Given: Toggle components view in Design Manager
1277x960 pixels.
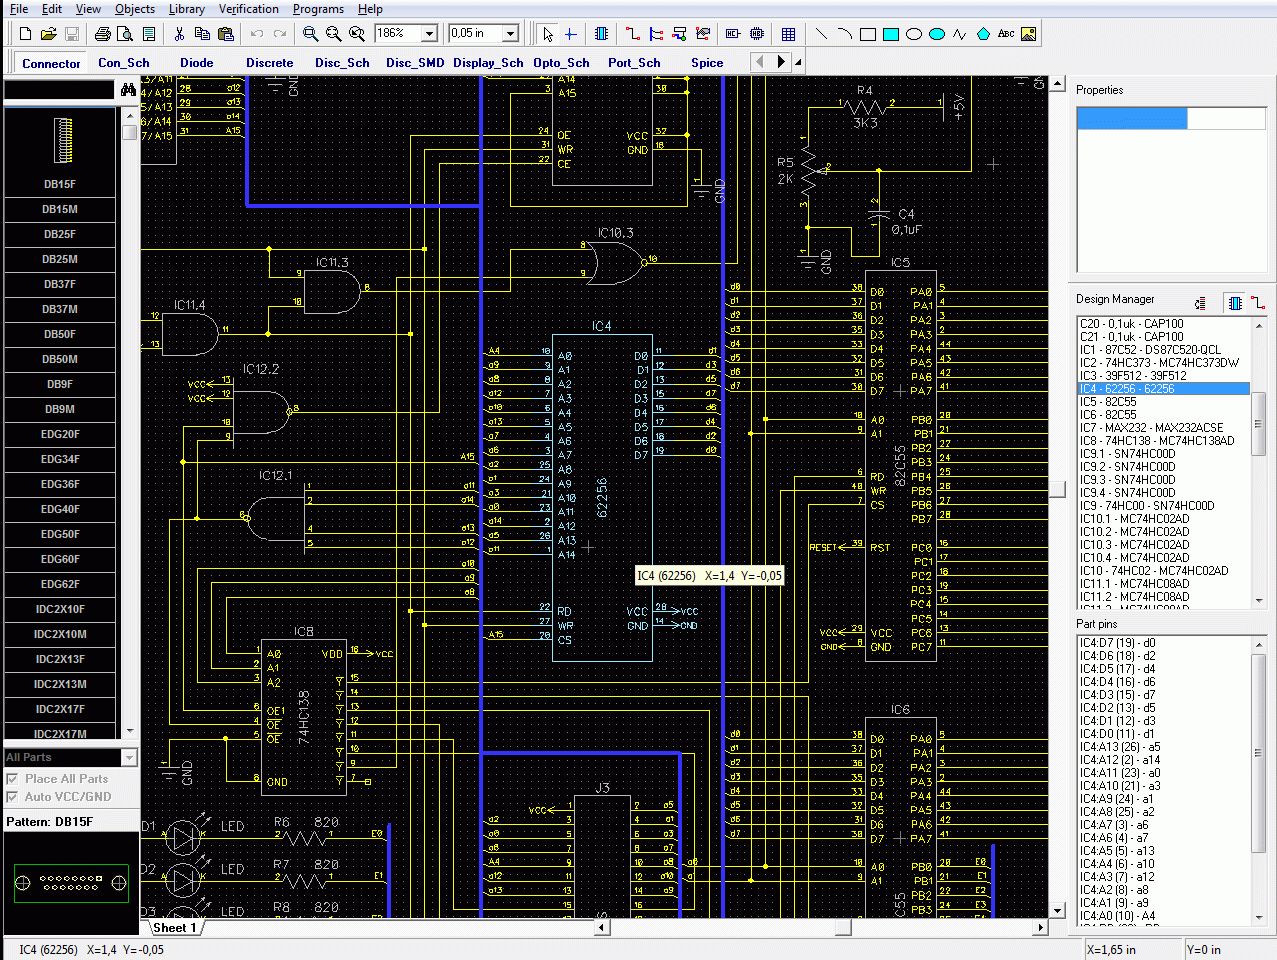Looking at the screenshot, I should (1235, 302).
